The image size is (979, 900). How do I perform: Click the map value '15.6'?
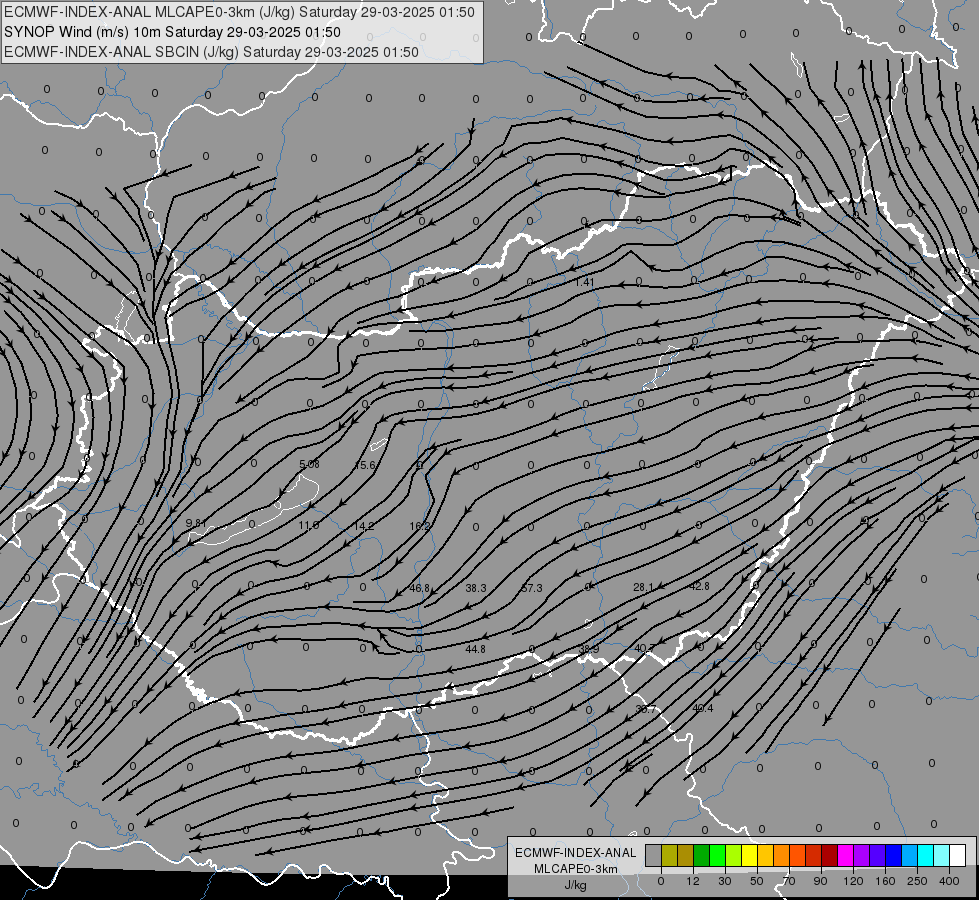[365, 465]
